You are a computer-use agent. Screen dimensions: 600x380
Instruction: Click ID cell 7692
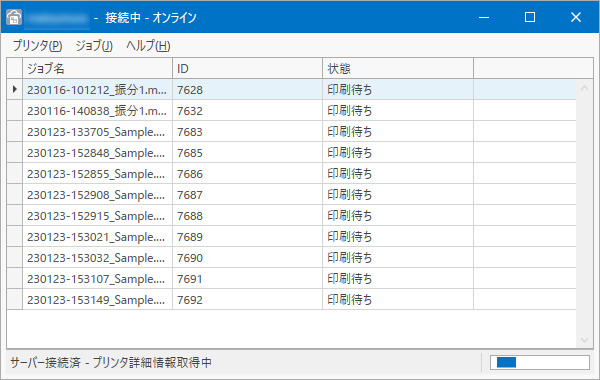pyautogui.click(x=248, y=300)
